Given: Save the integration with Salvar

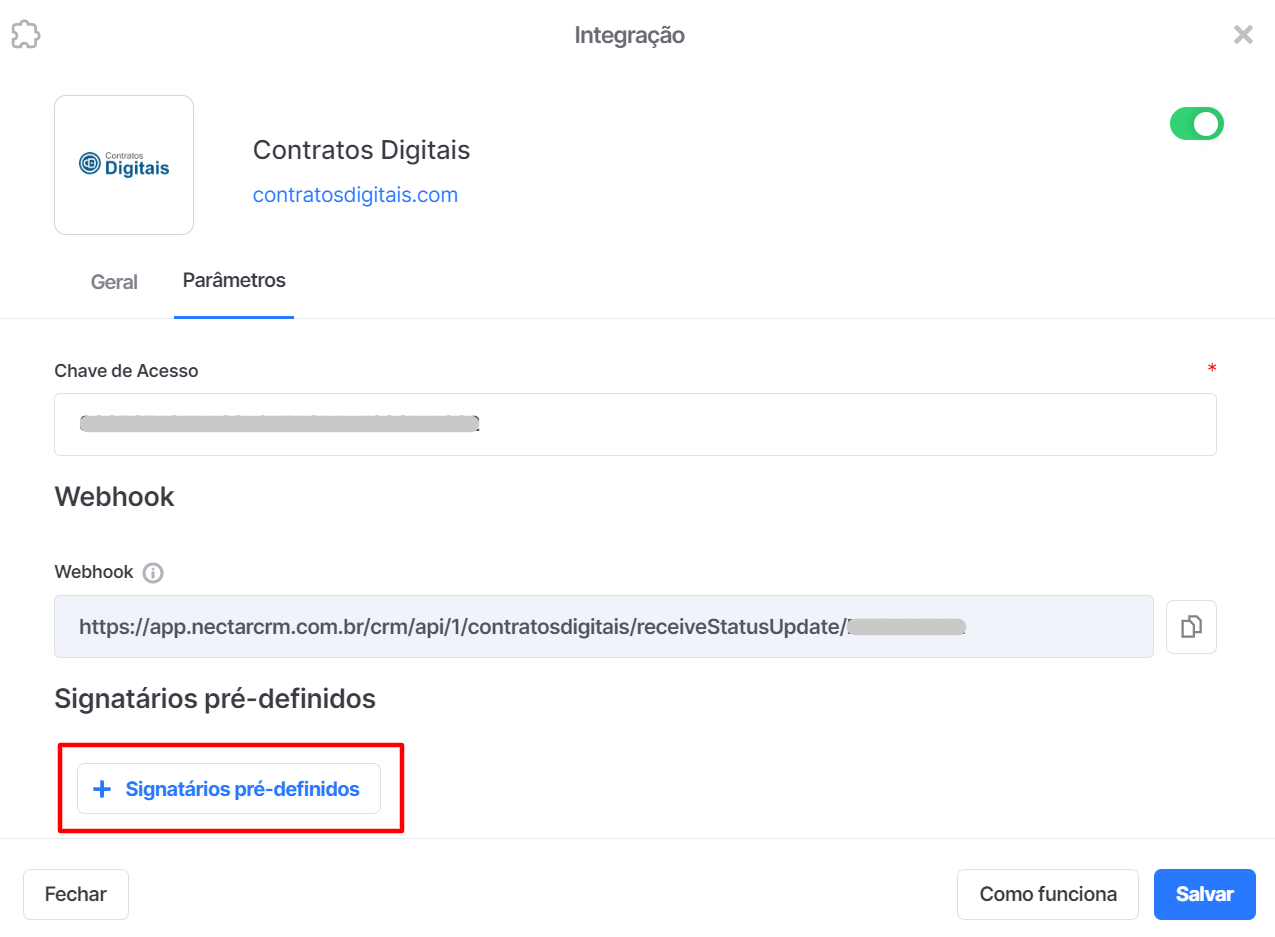Looking at the screenshot, I should click(x=1205, y=894).
